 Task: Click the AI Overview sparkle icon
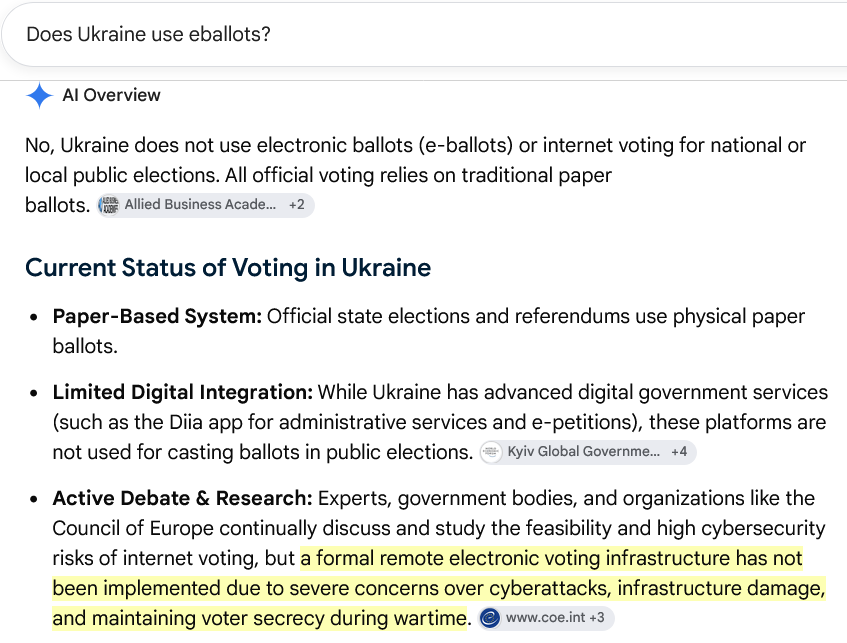click(39, 96)
